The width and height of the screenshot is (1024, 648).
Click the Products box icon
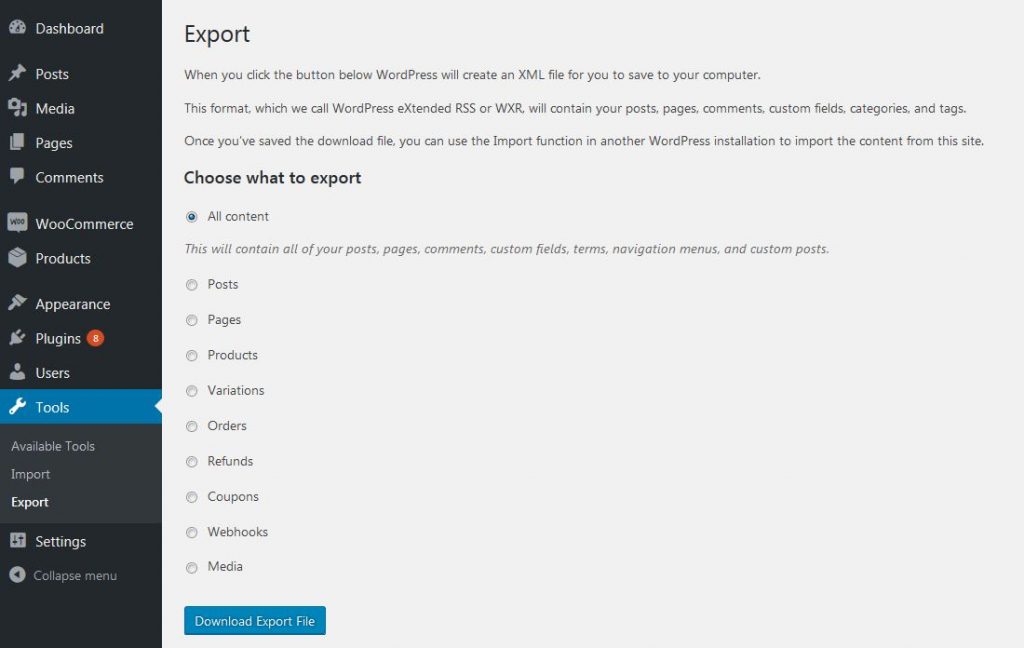click(18, 257)
